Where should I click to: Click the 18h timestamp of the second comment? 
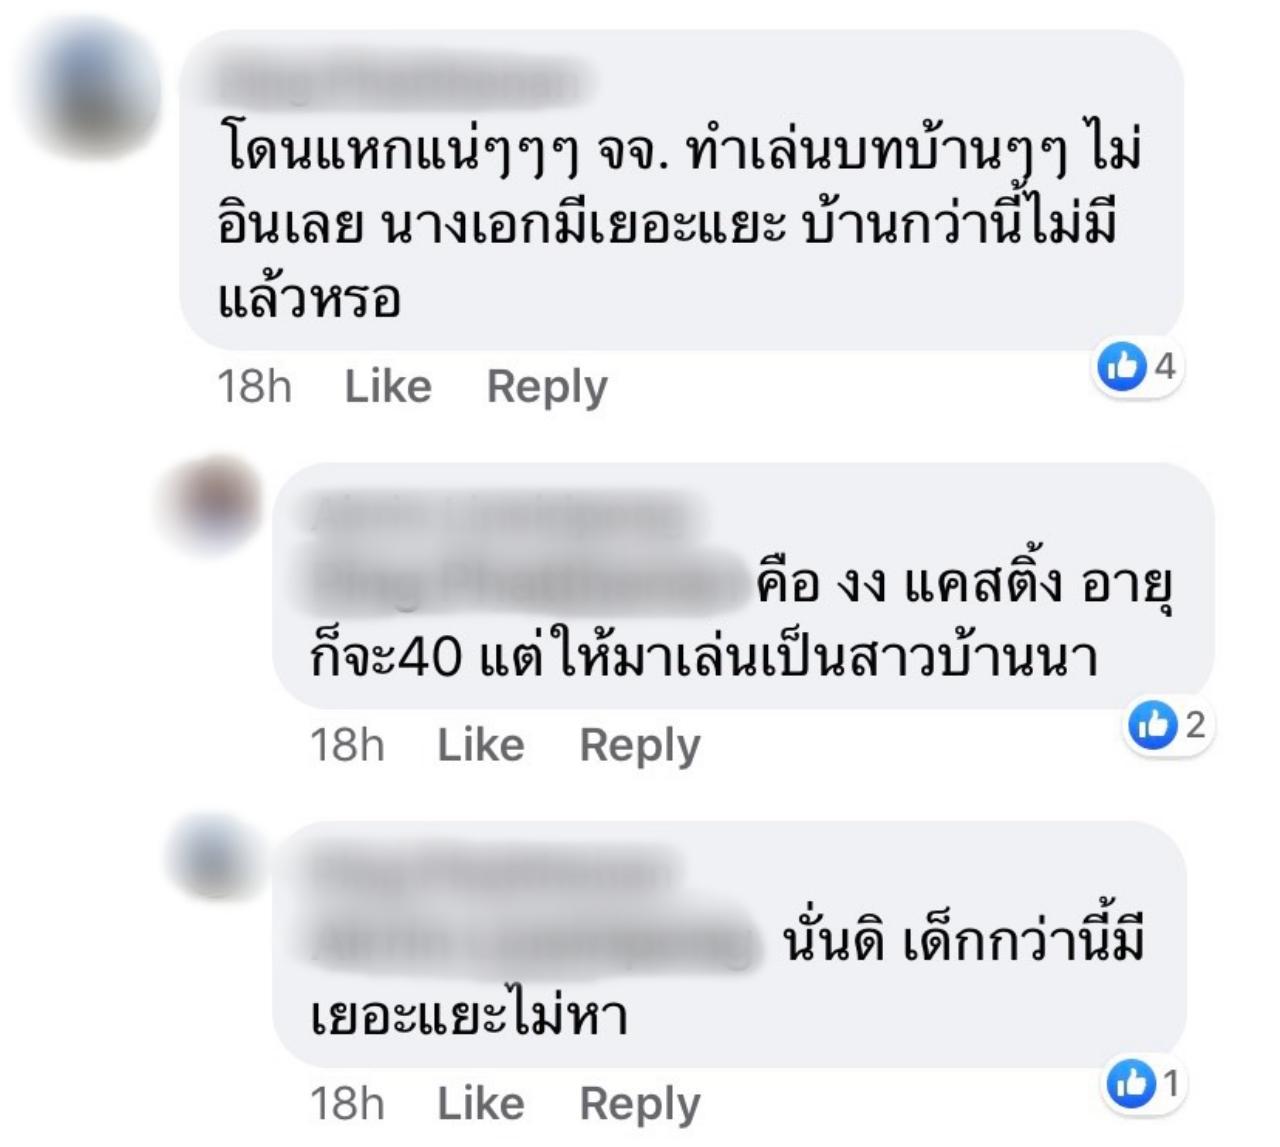coord(347,746)
